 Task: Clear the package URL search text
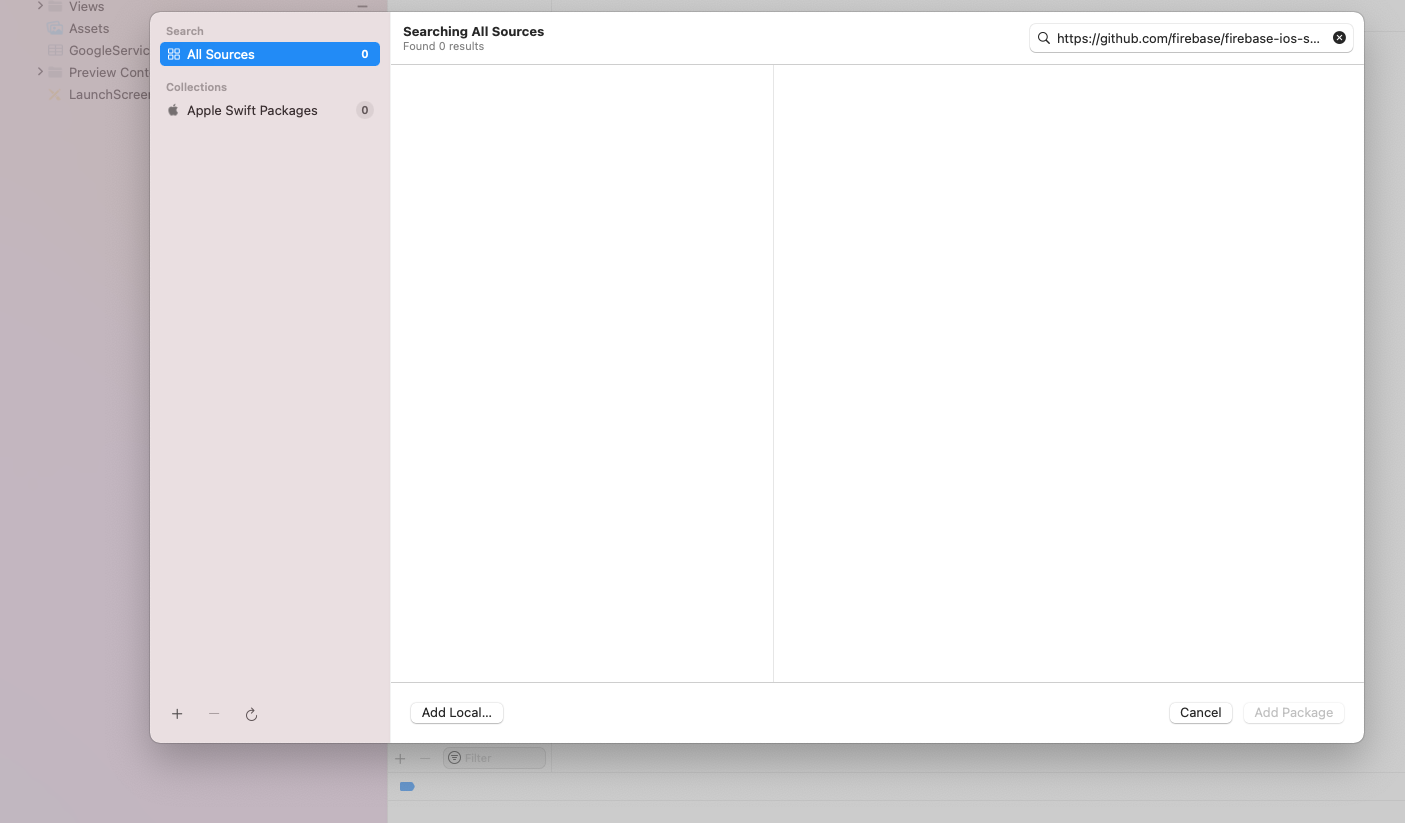click(x=1339, y=38)
